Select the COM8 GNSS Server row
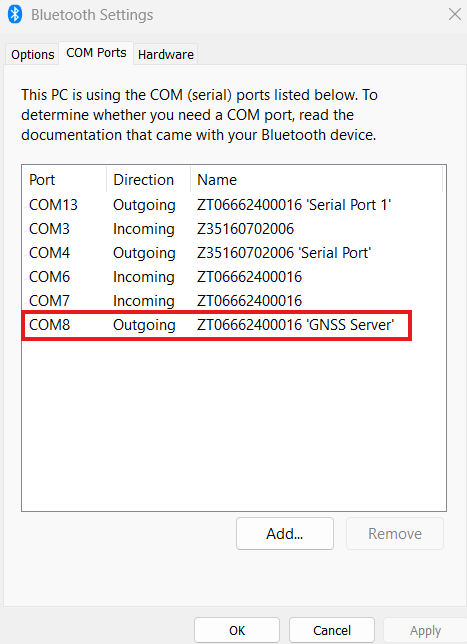The height and width of the screenshot is (644, 467). pyautogui.click(x=217, y=325)
